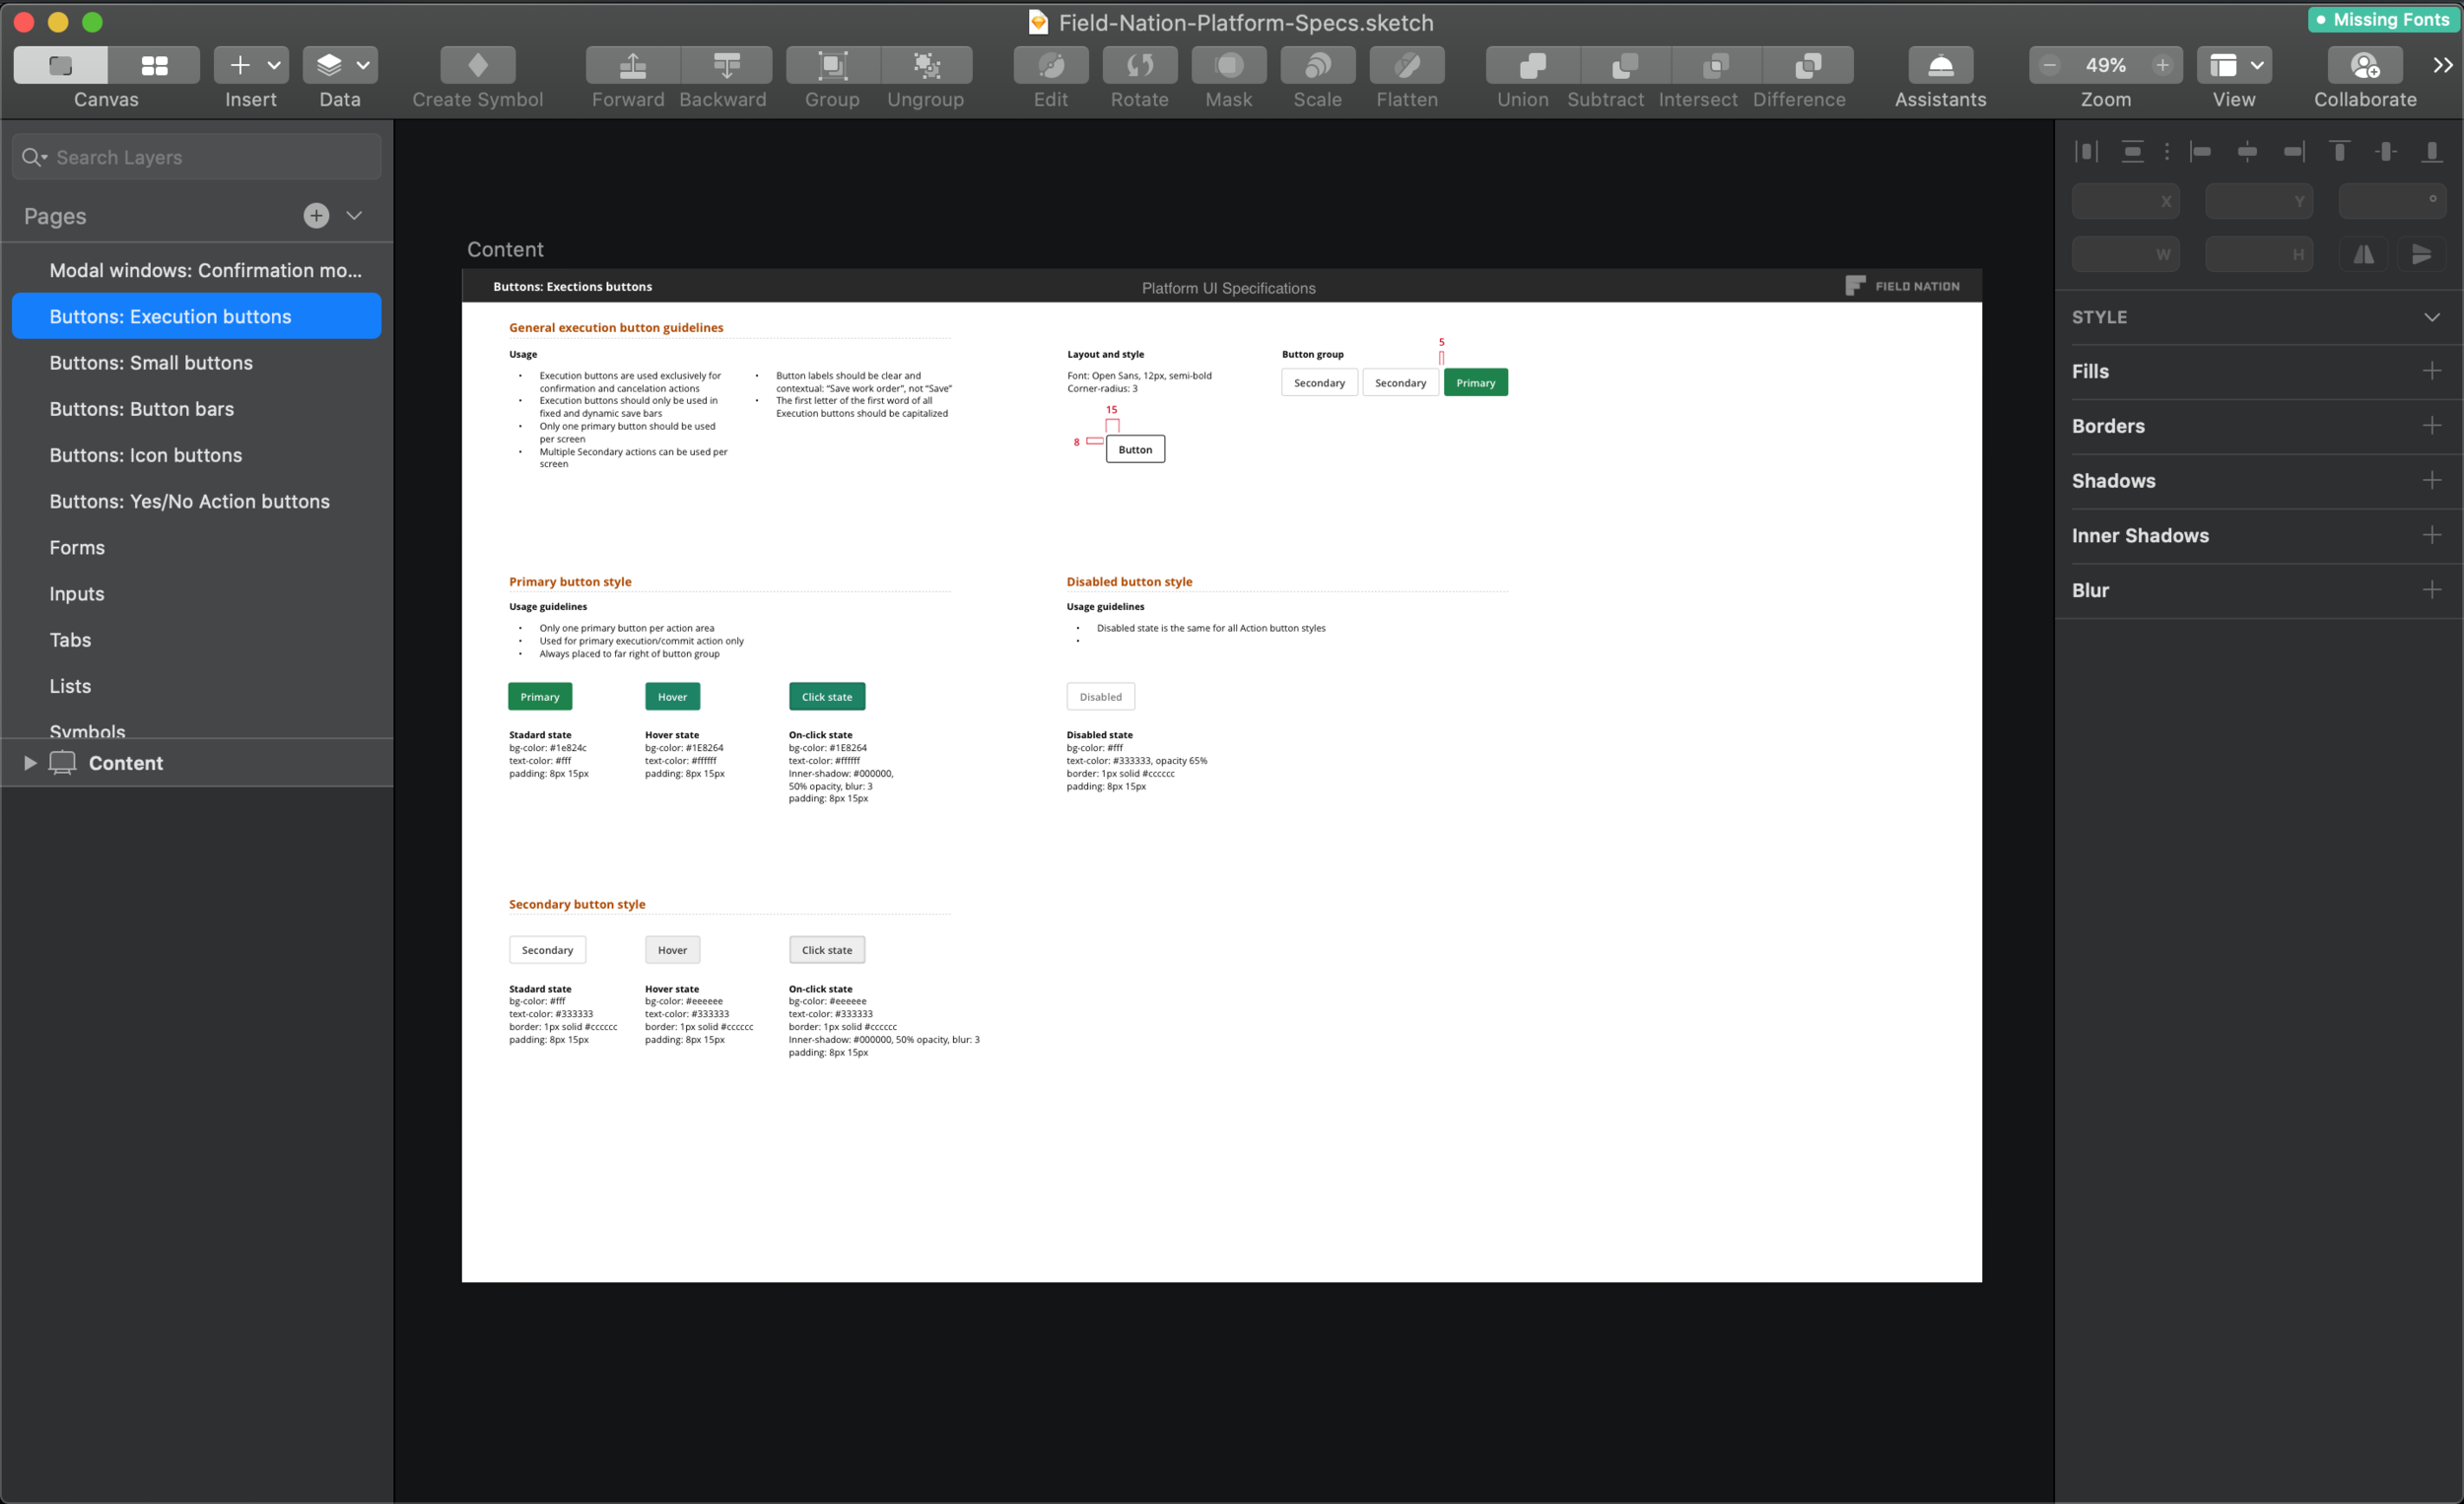Click the Backward toolbar icon

point(727,65)
